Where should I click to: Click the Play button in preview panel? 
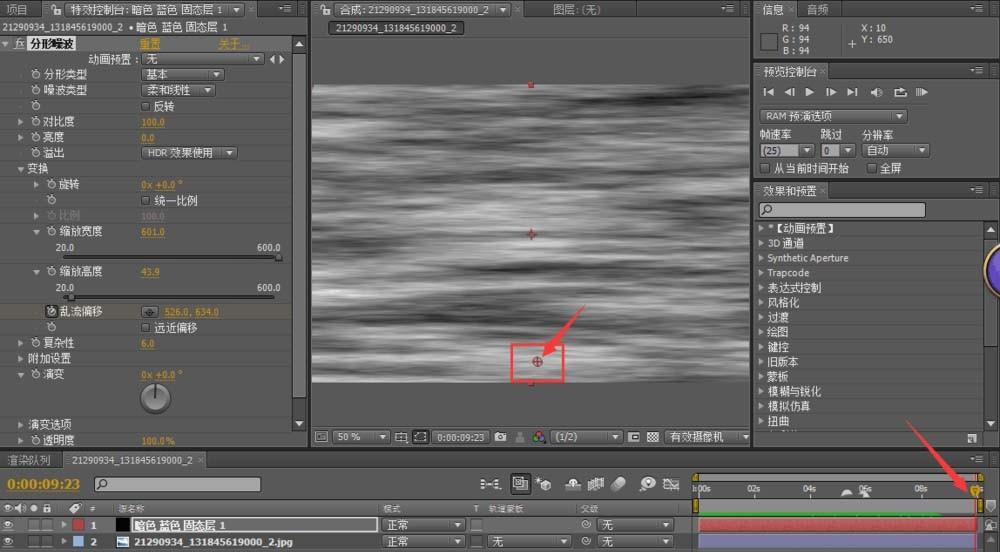click(x=810, y=93)
